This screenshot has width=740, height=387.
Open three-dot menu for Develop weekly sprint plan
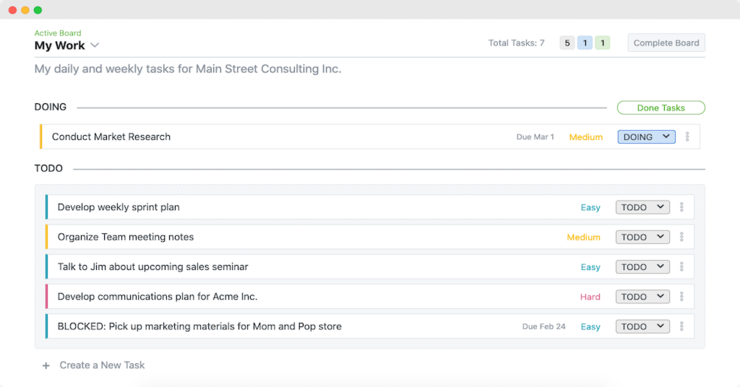(x=681, y=207)
